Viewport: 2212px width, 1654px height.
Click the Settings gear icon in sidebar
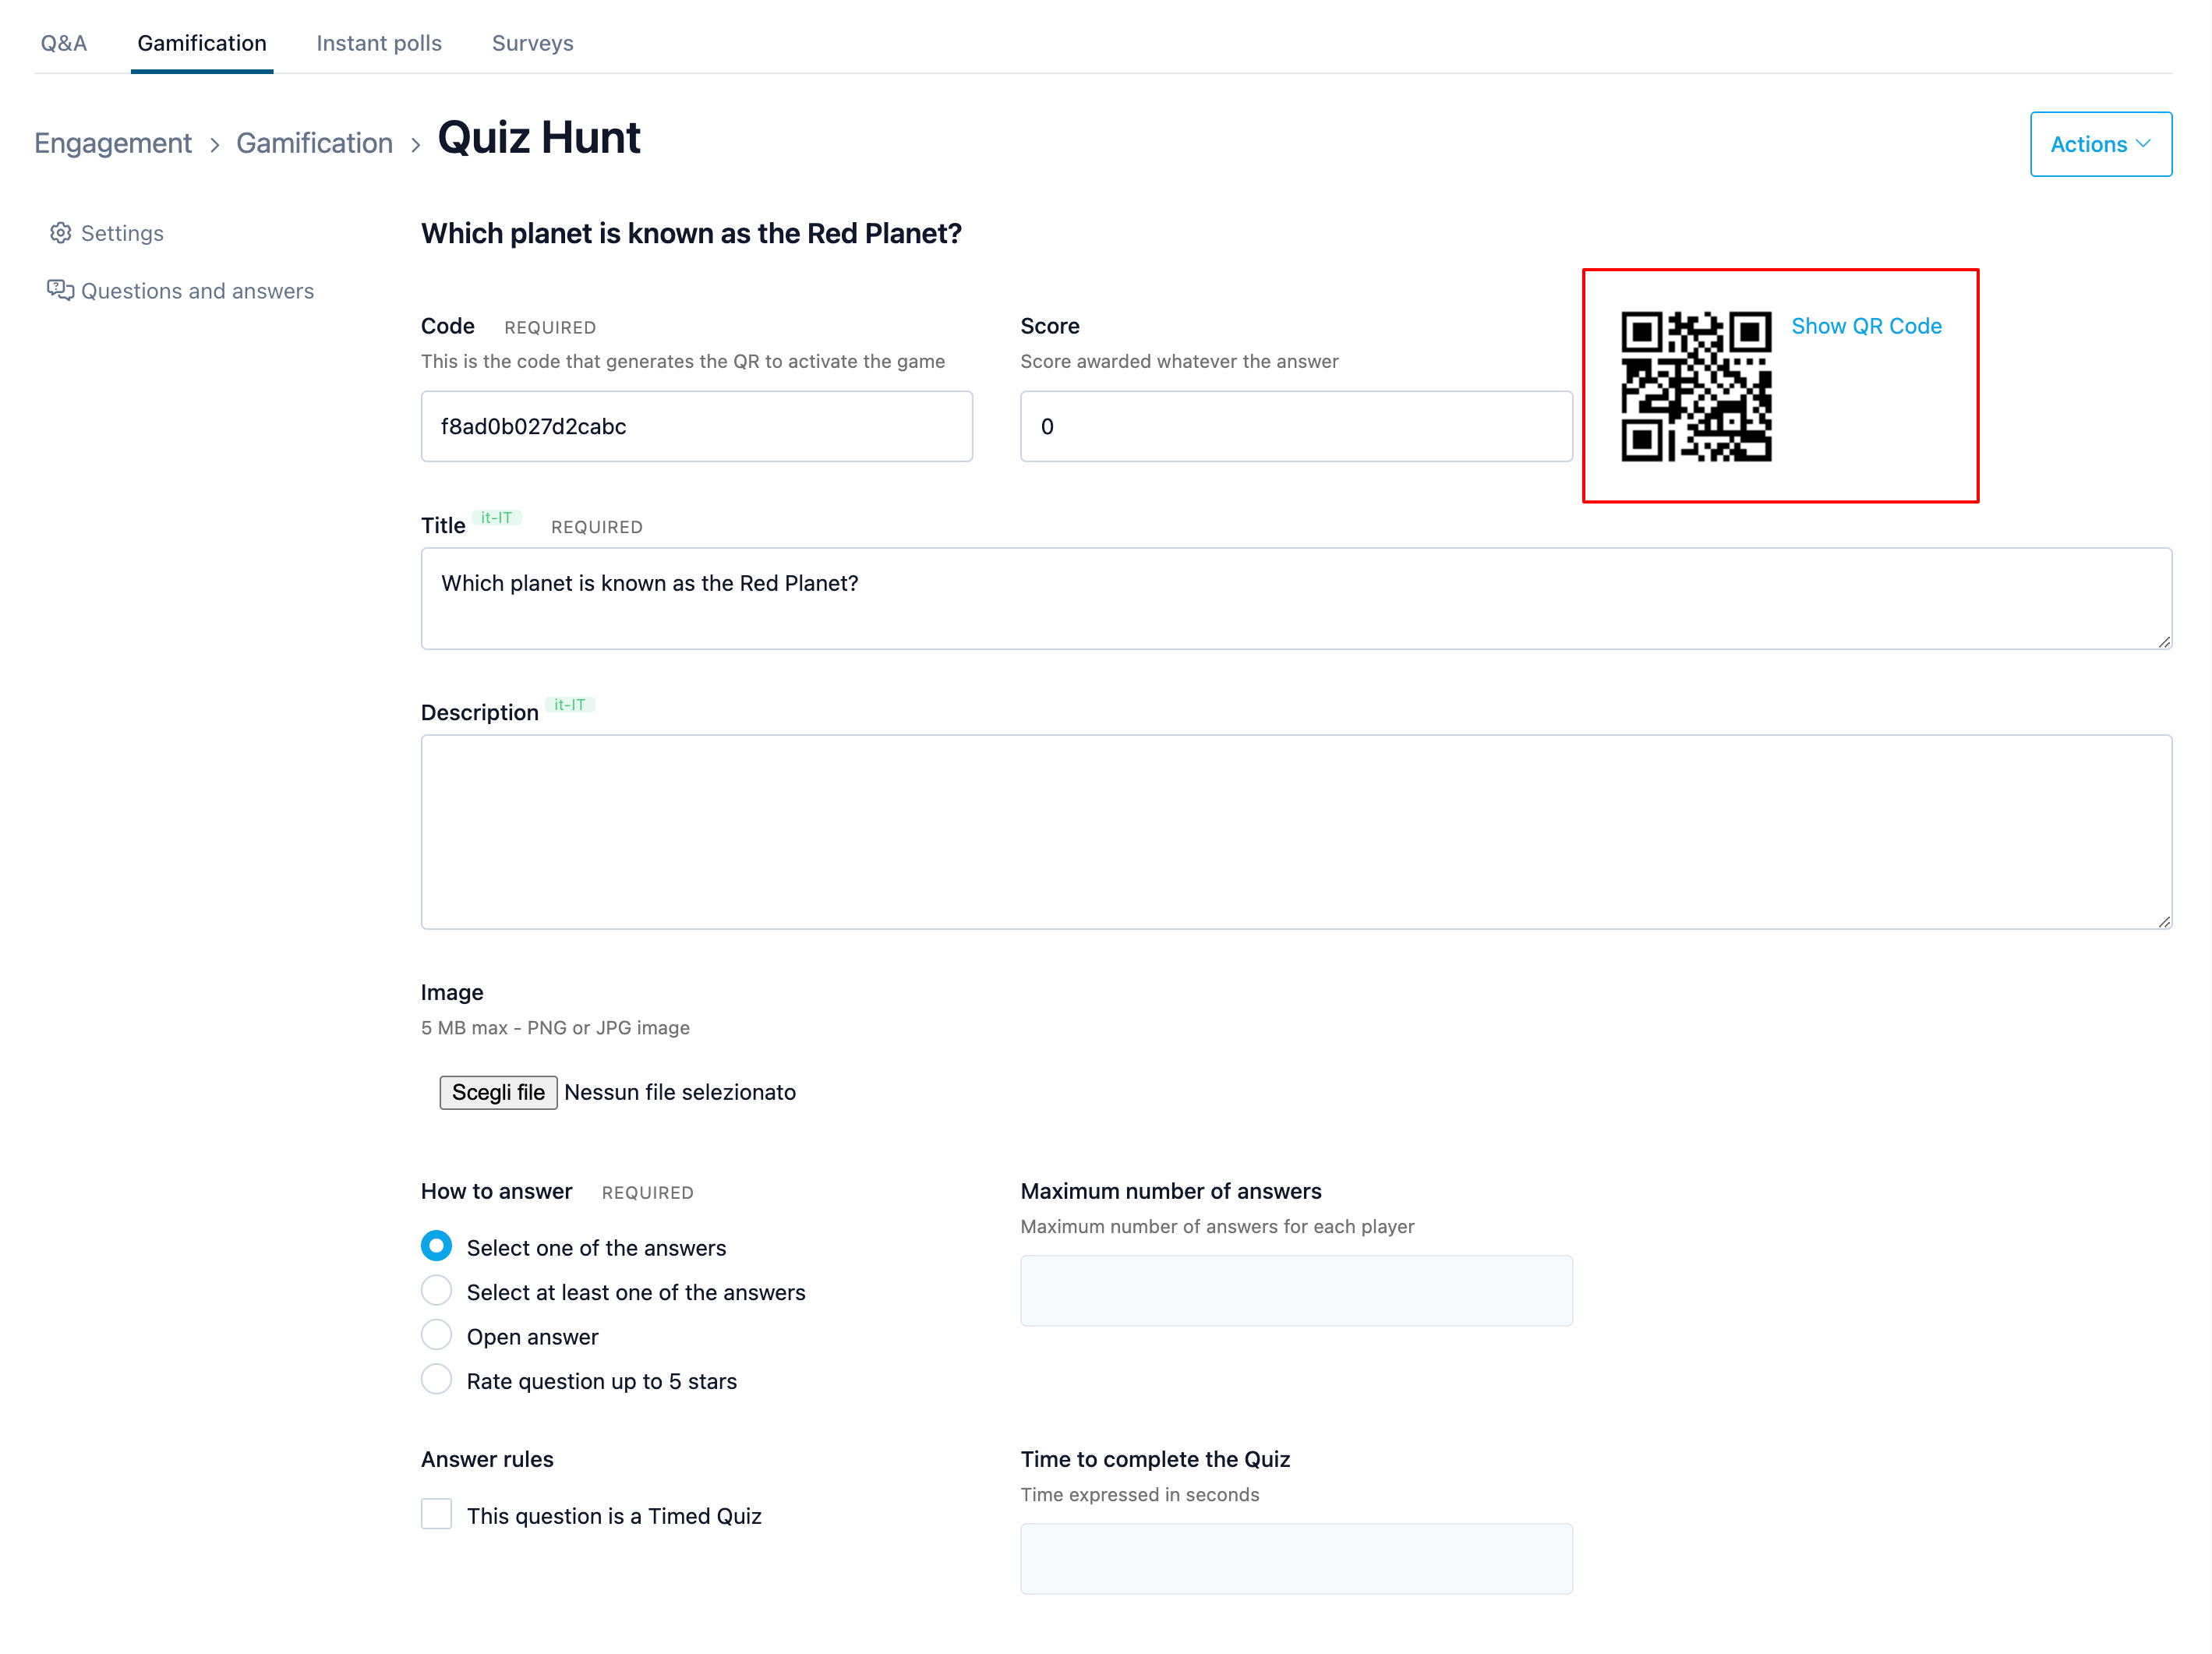click(60, 233)
